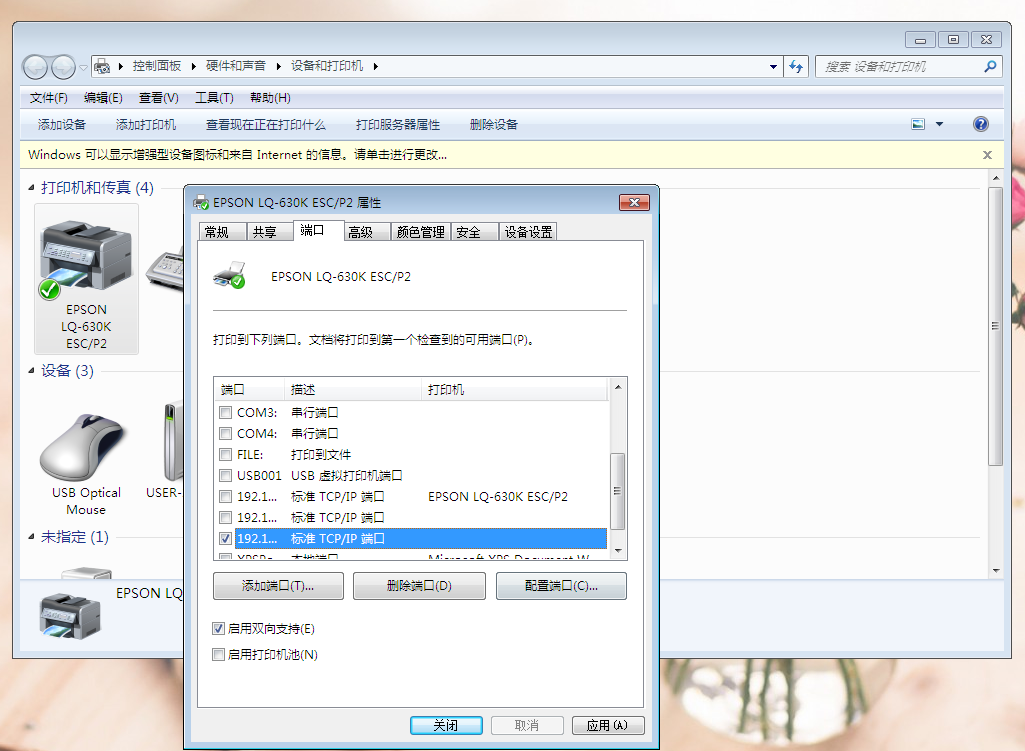Viewport: 1025px width, 751px height.
Task: Collapse the 未指定 (1) group
Action: [31, 537]
